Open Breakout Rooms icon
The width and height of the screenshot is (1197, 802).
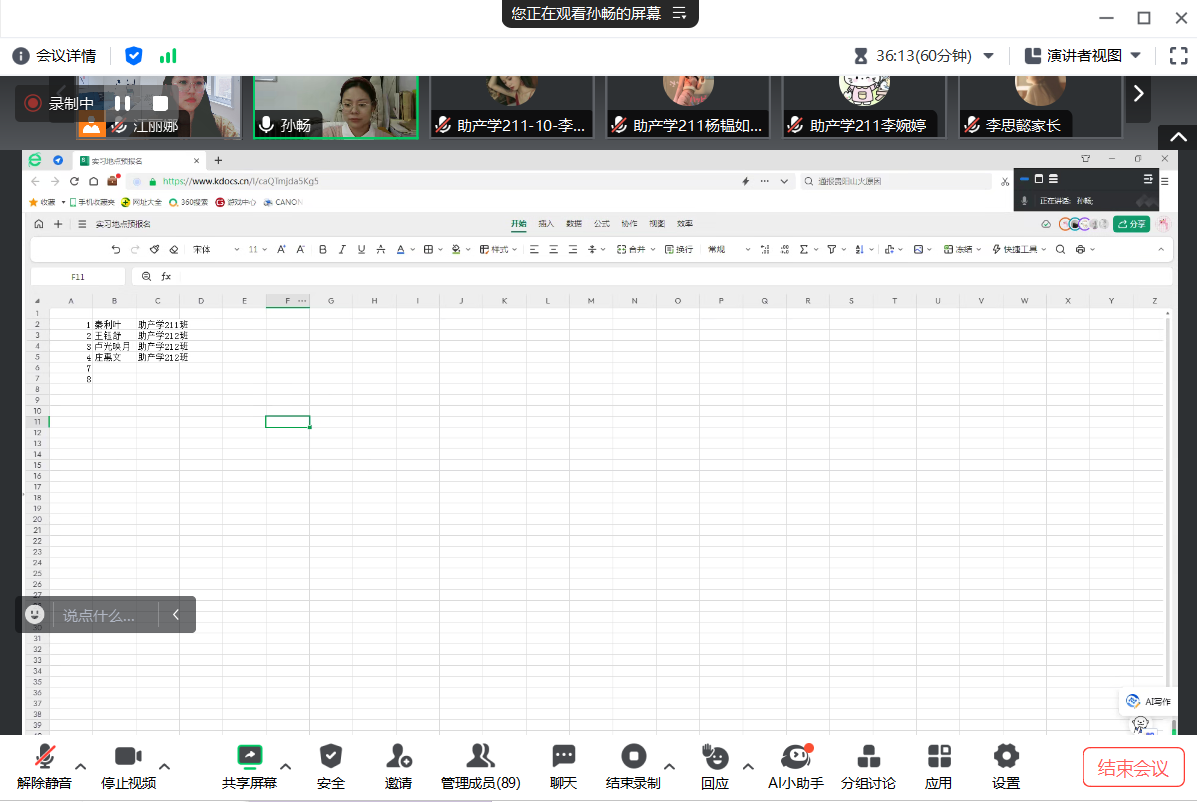tap(867, 757)
